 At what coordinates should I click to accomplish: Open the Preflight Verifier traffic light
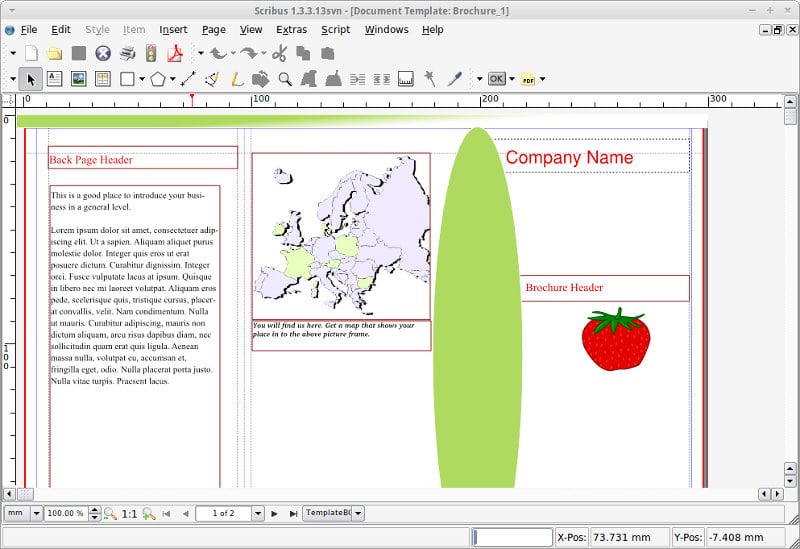(x=151, y=53)
